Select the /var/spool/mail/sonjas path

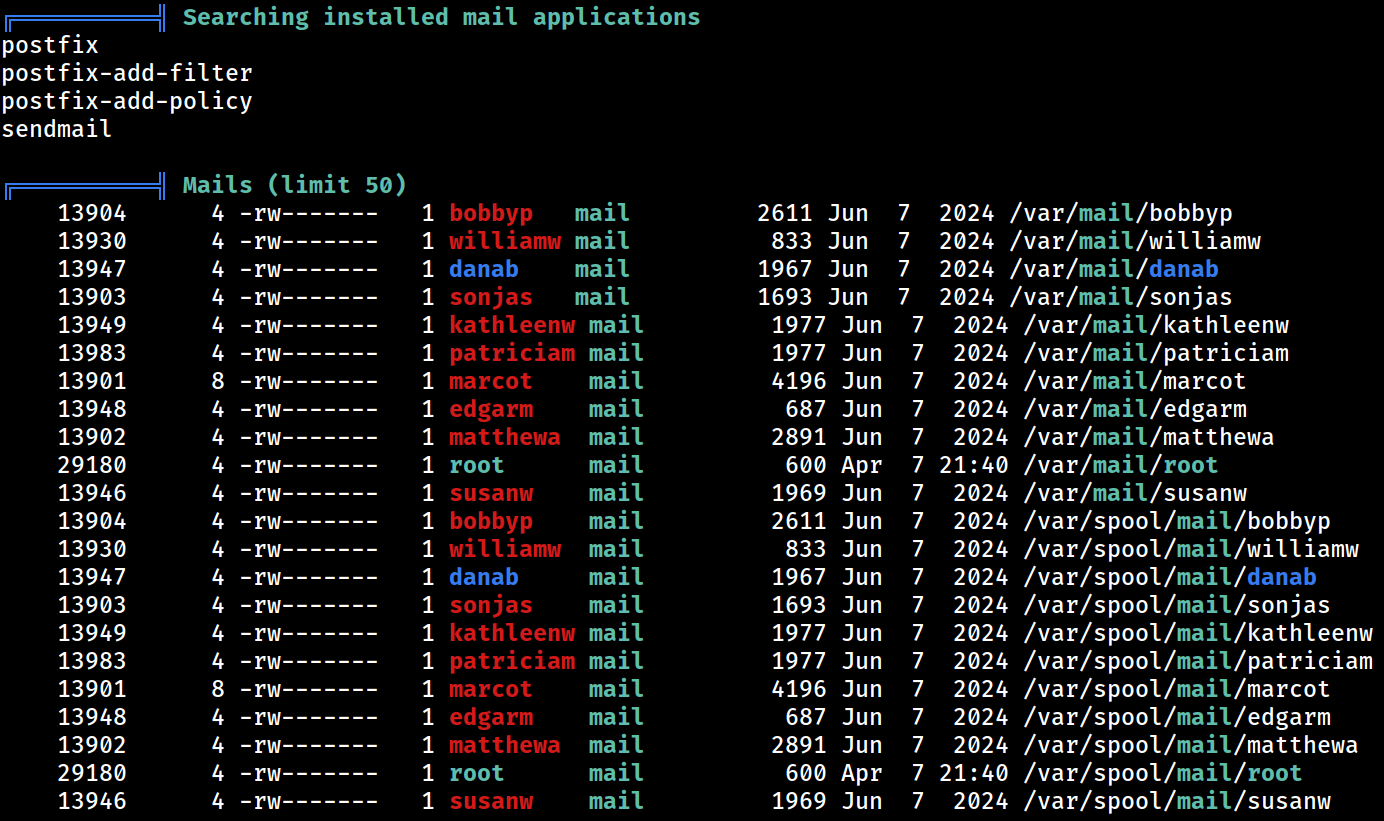pos(1177,605)
